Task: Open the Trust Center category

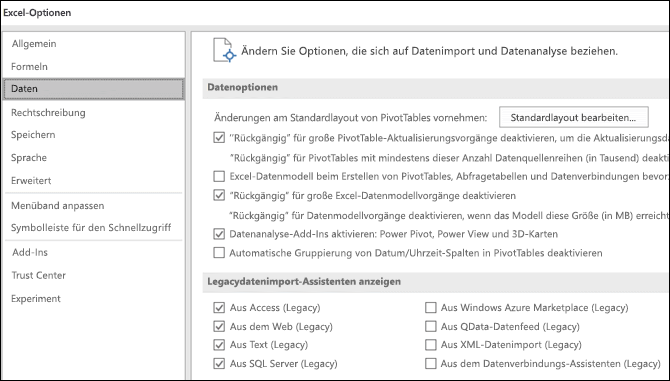Action: [38, 275]
